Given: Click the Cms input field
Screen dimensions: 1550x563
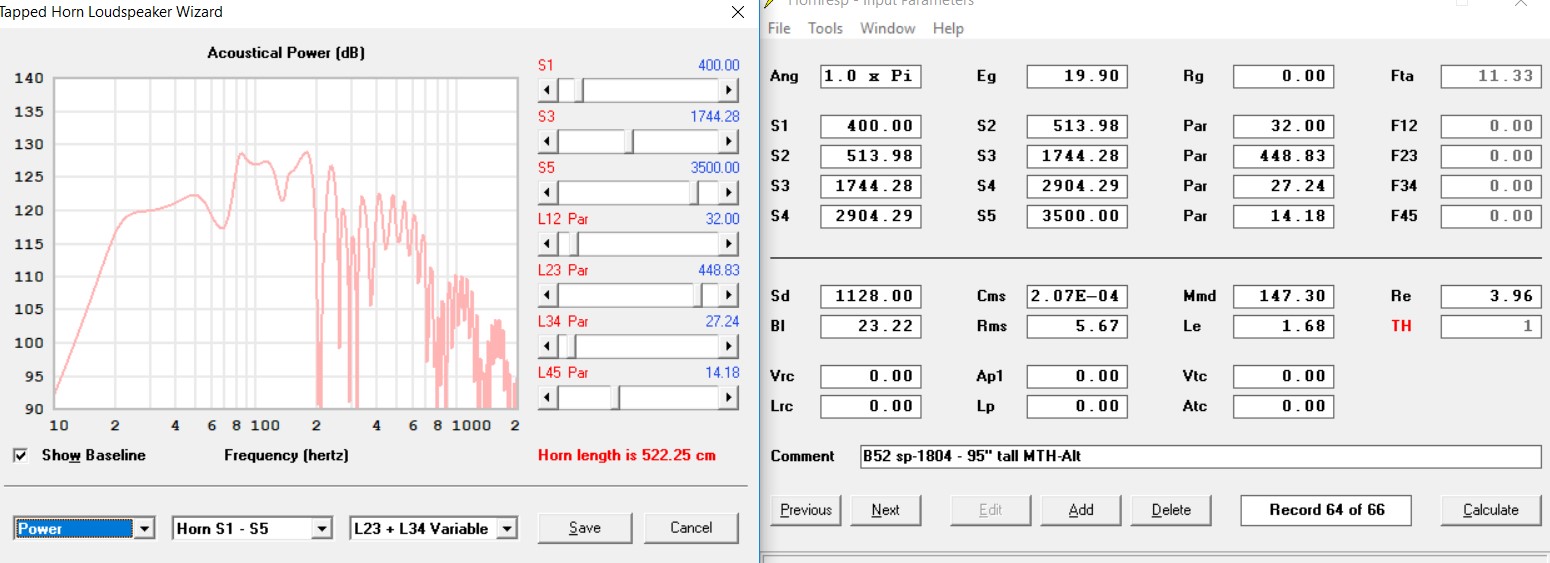Looking at the screenshot, I should click(x=1077, y=296).
